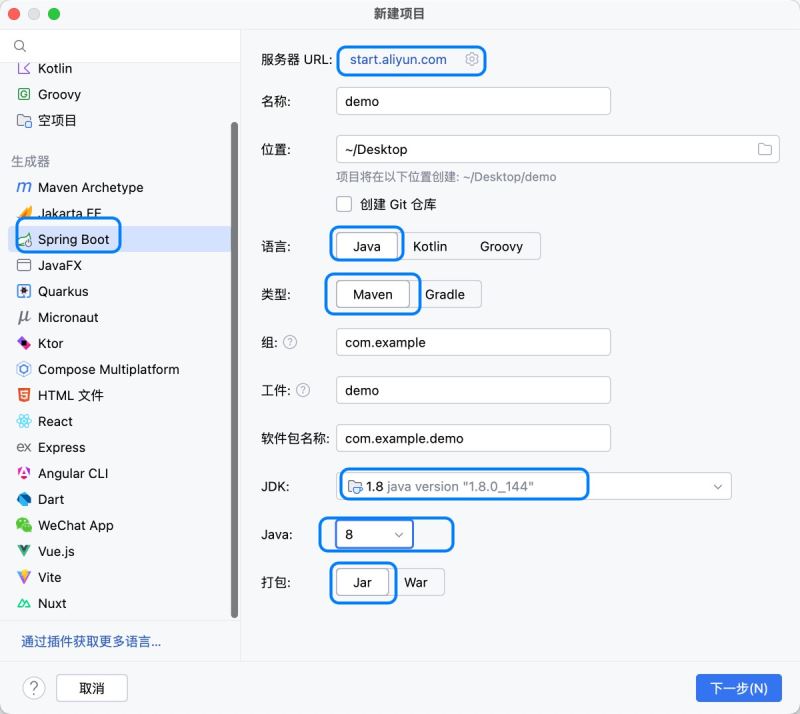Select Groovy as language option
800x714 pixels.
point(502,247)
